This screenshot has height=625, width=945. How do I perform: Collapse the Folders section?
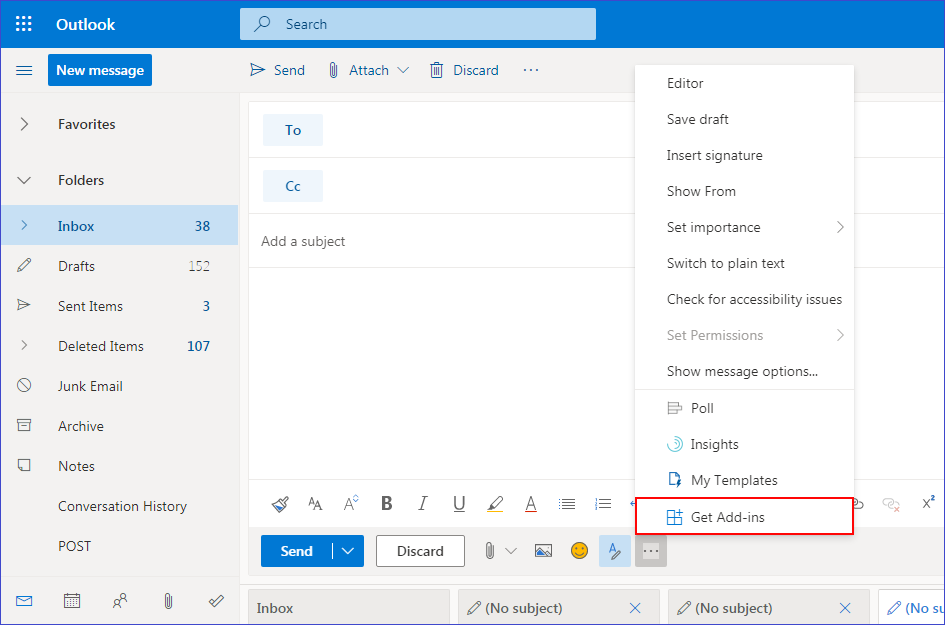point(25,181)
